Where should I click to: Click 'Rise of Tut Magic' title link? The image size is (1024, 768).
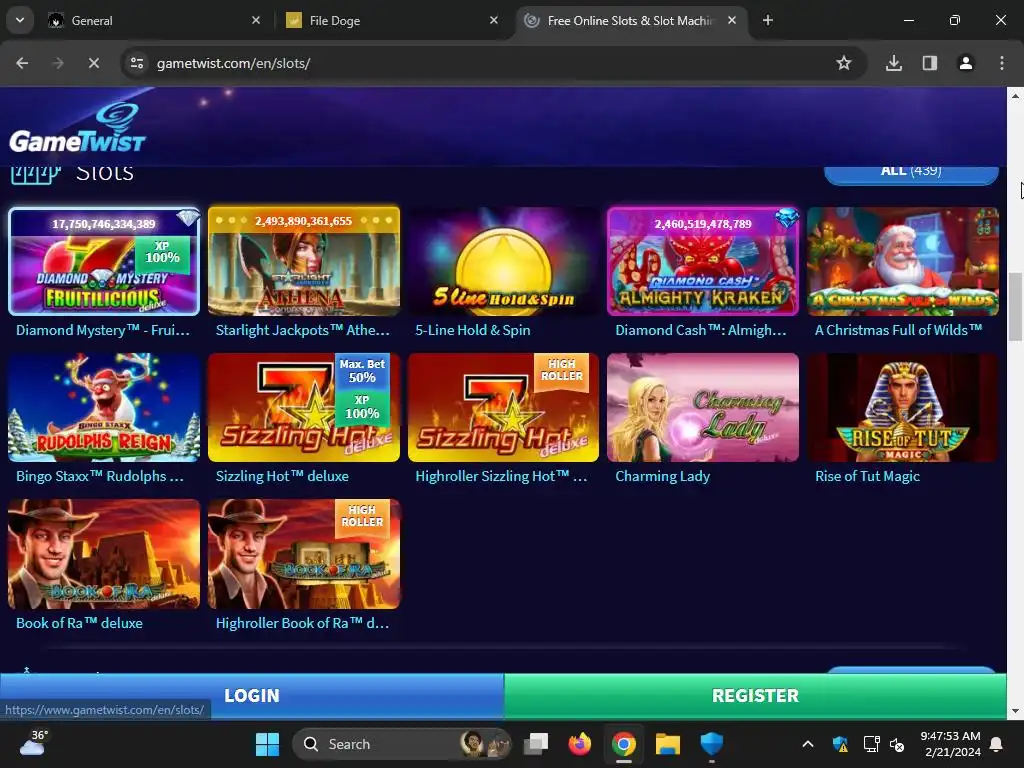click(867, 477)
